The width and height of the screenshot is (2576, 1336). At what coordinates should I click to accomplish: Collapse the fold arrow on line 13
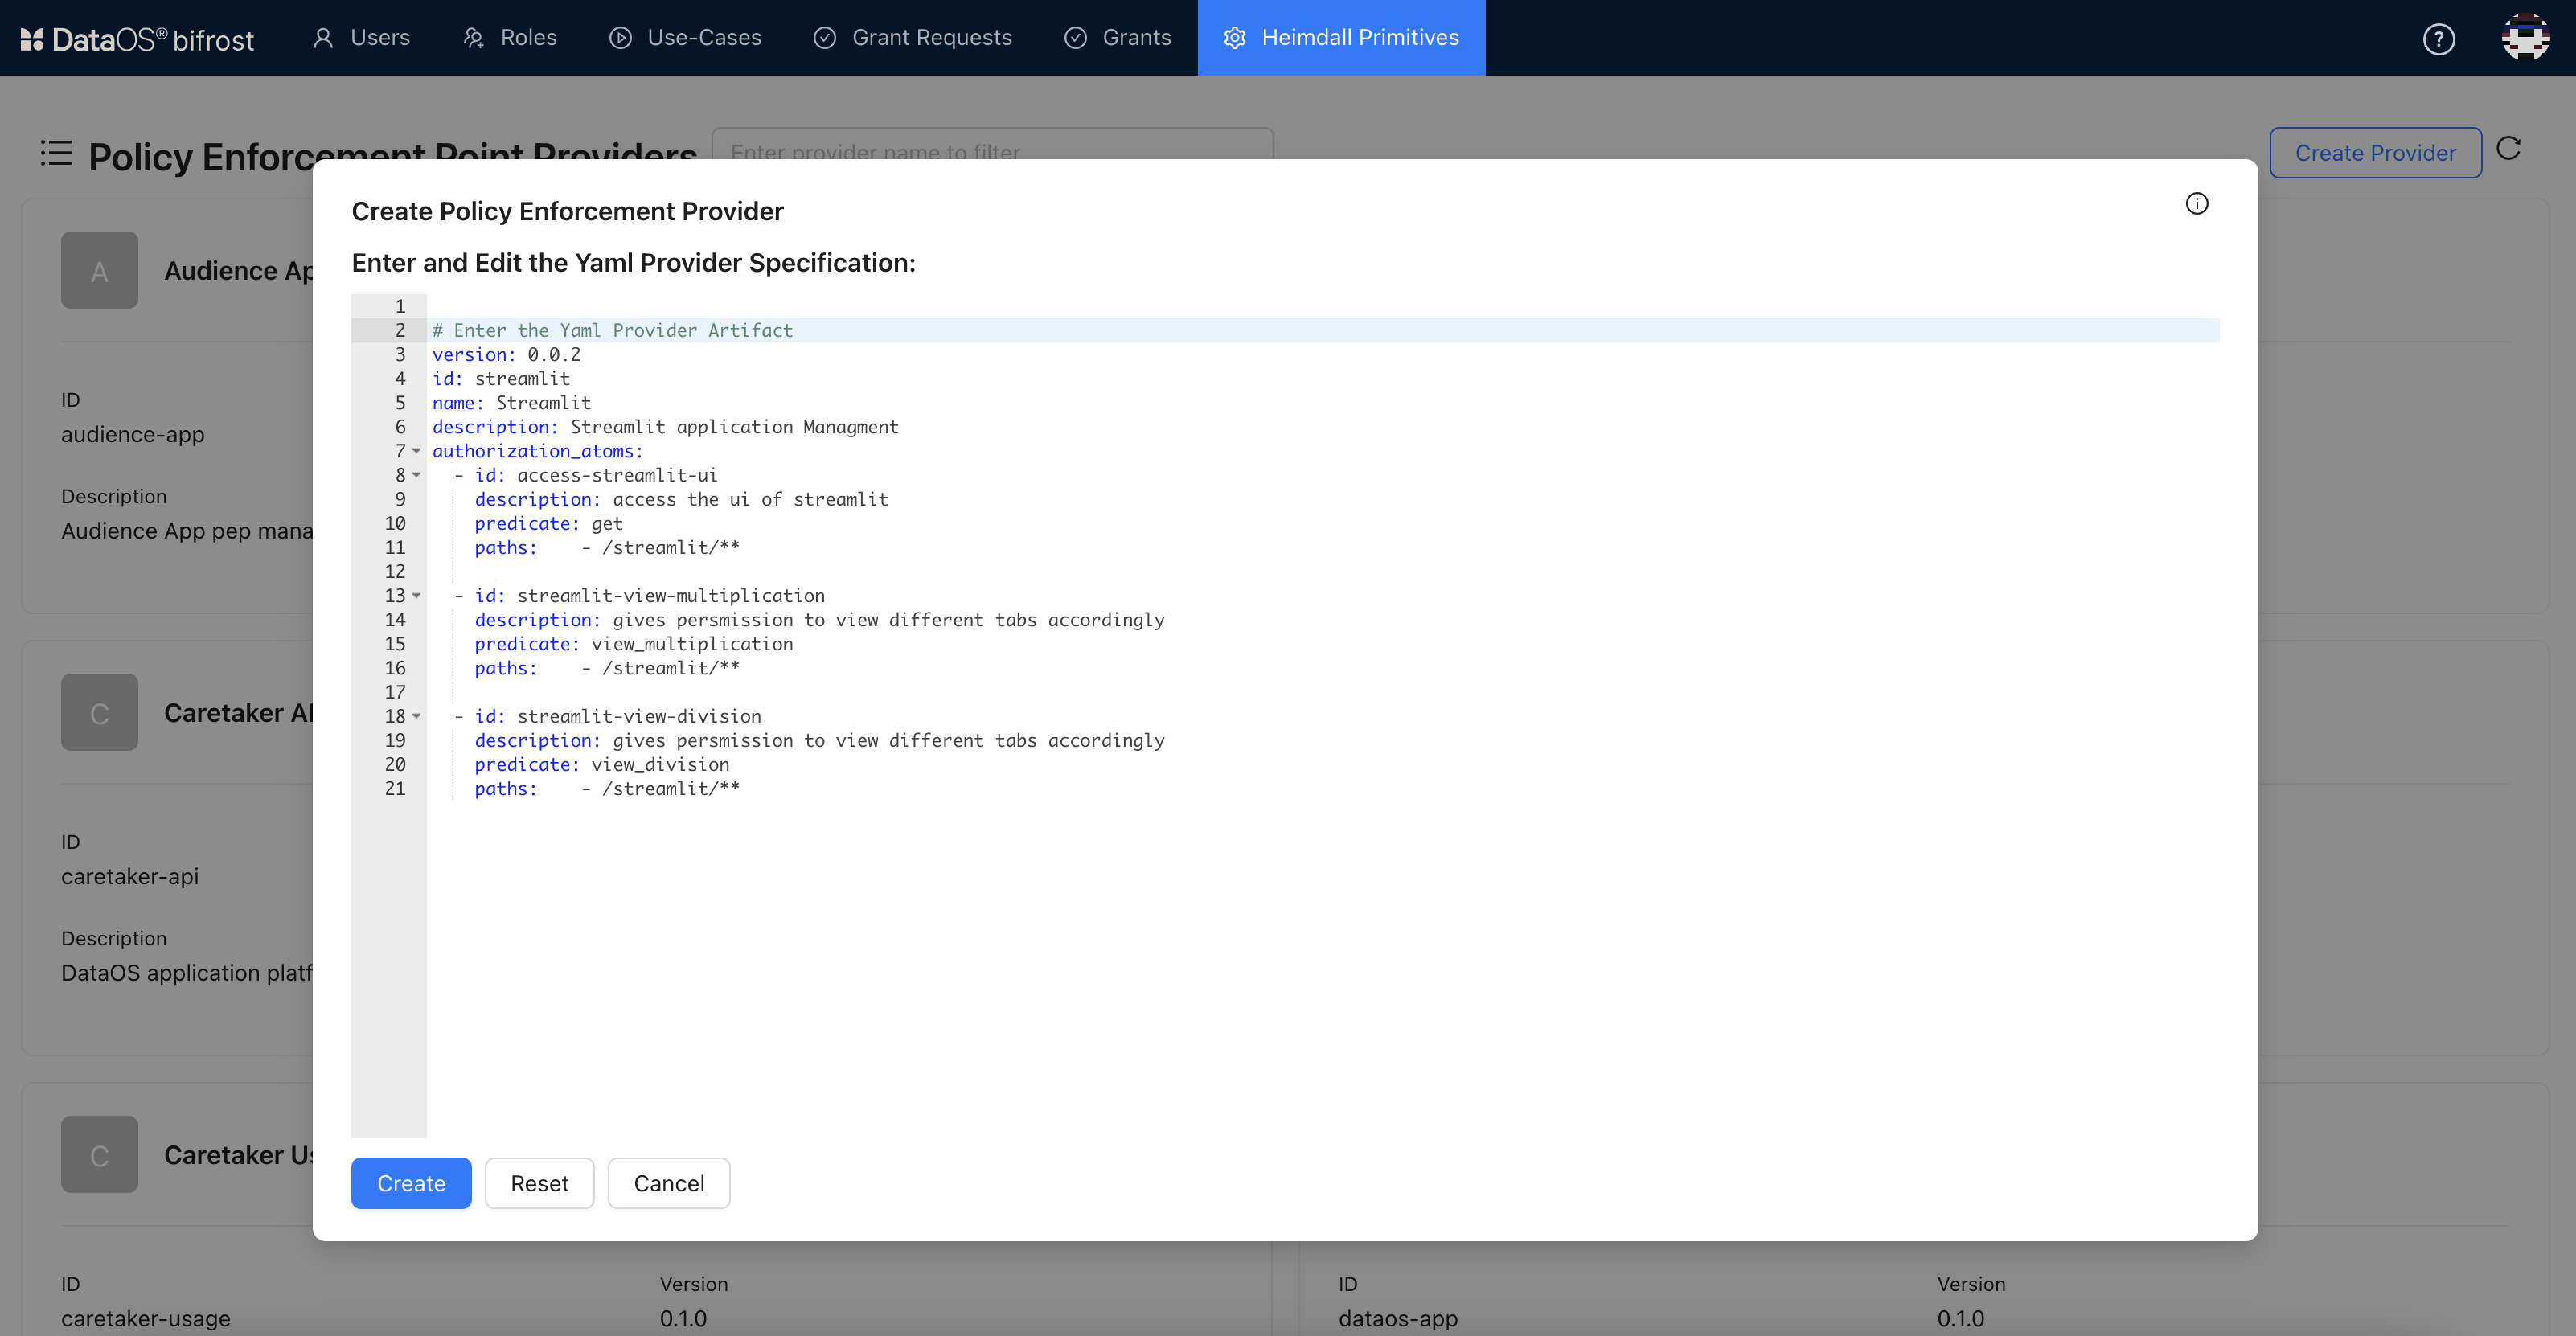point(417,596)
